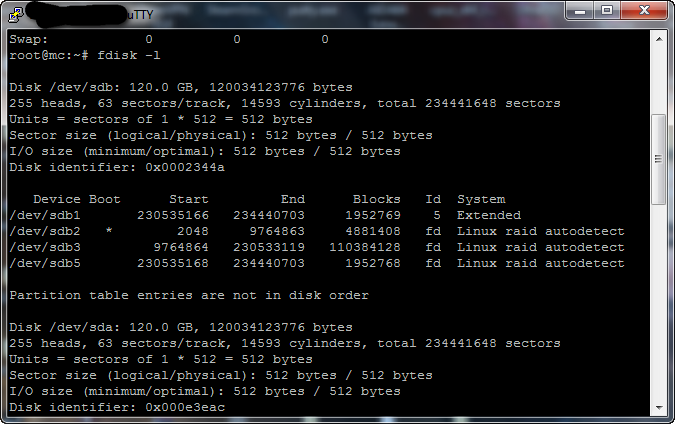
Task: Click the 'Start' column header
Action: (189, 199)
